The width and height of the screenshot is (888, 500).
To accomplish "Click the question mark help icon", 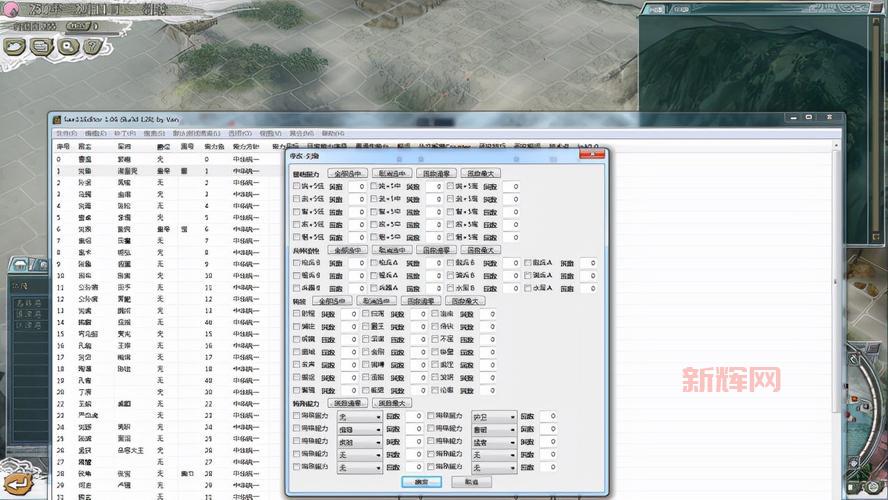I will pos(92,46).
